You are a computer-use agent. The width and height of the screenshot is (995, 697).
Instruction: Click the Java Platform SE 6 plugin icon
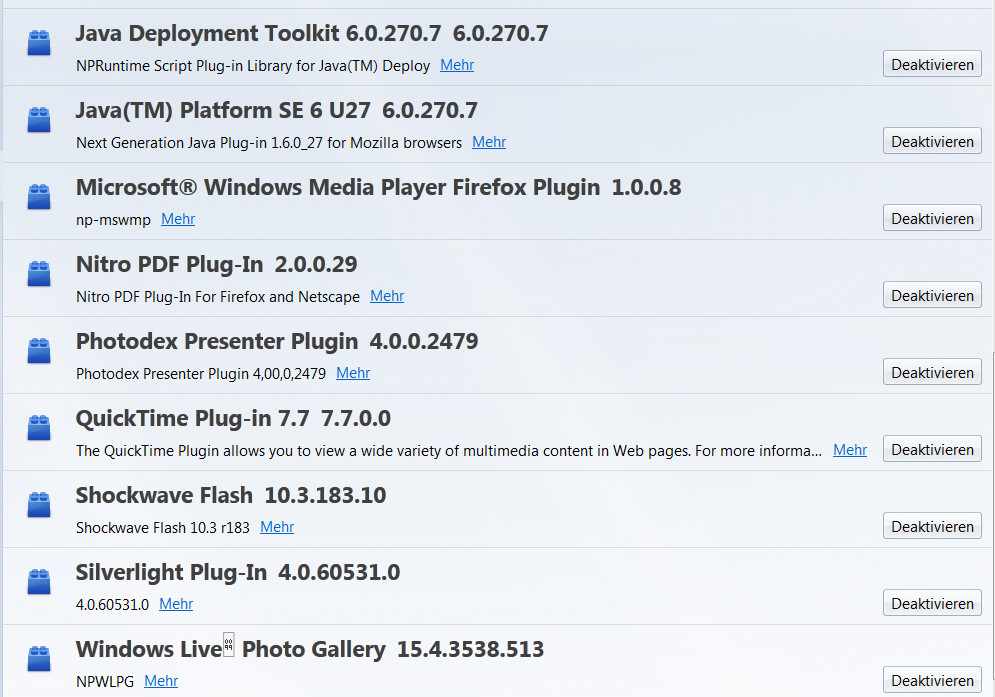tap(39, 120)
